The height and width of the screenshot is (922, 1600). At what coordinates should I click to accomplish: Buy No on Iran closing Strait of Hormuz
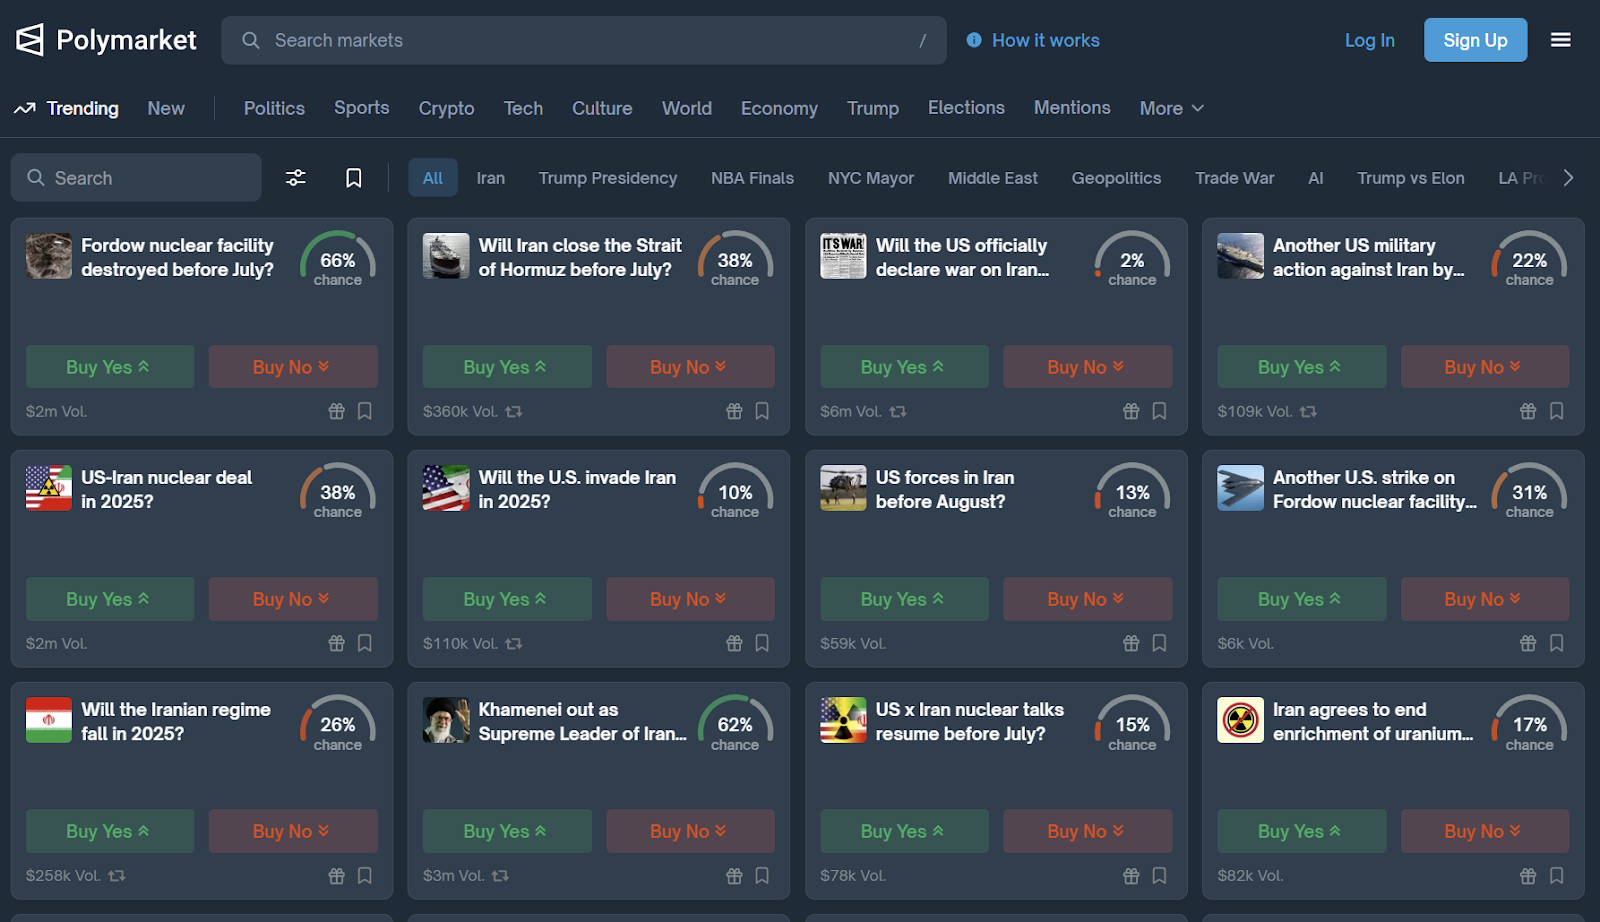[690, 367]
